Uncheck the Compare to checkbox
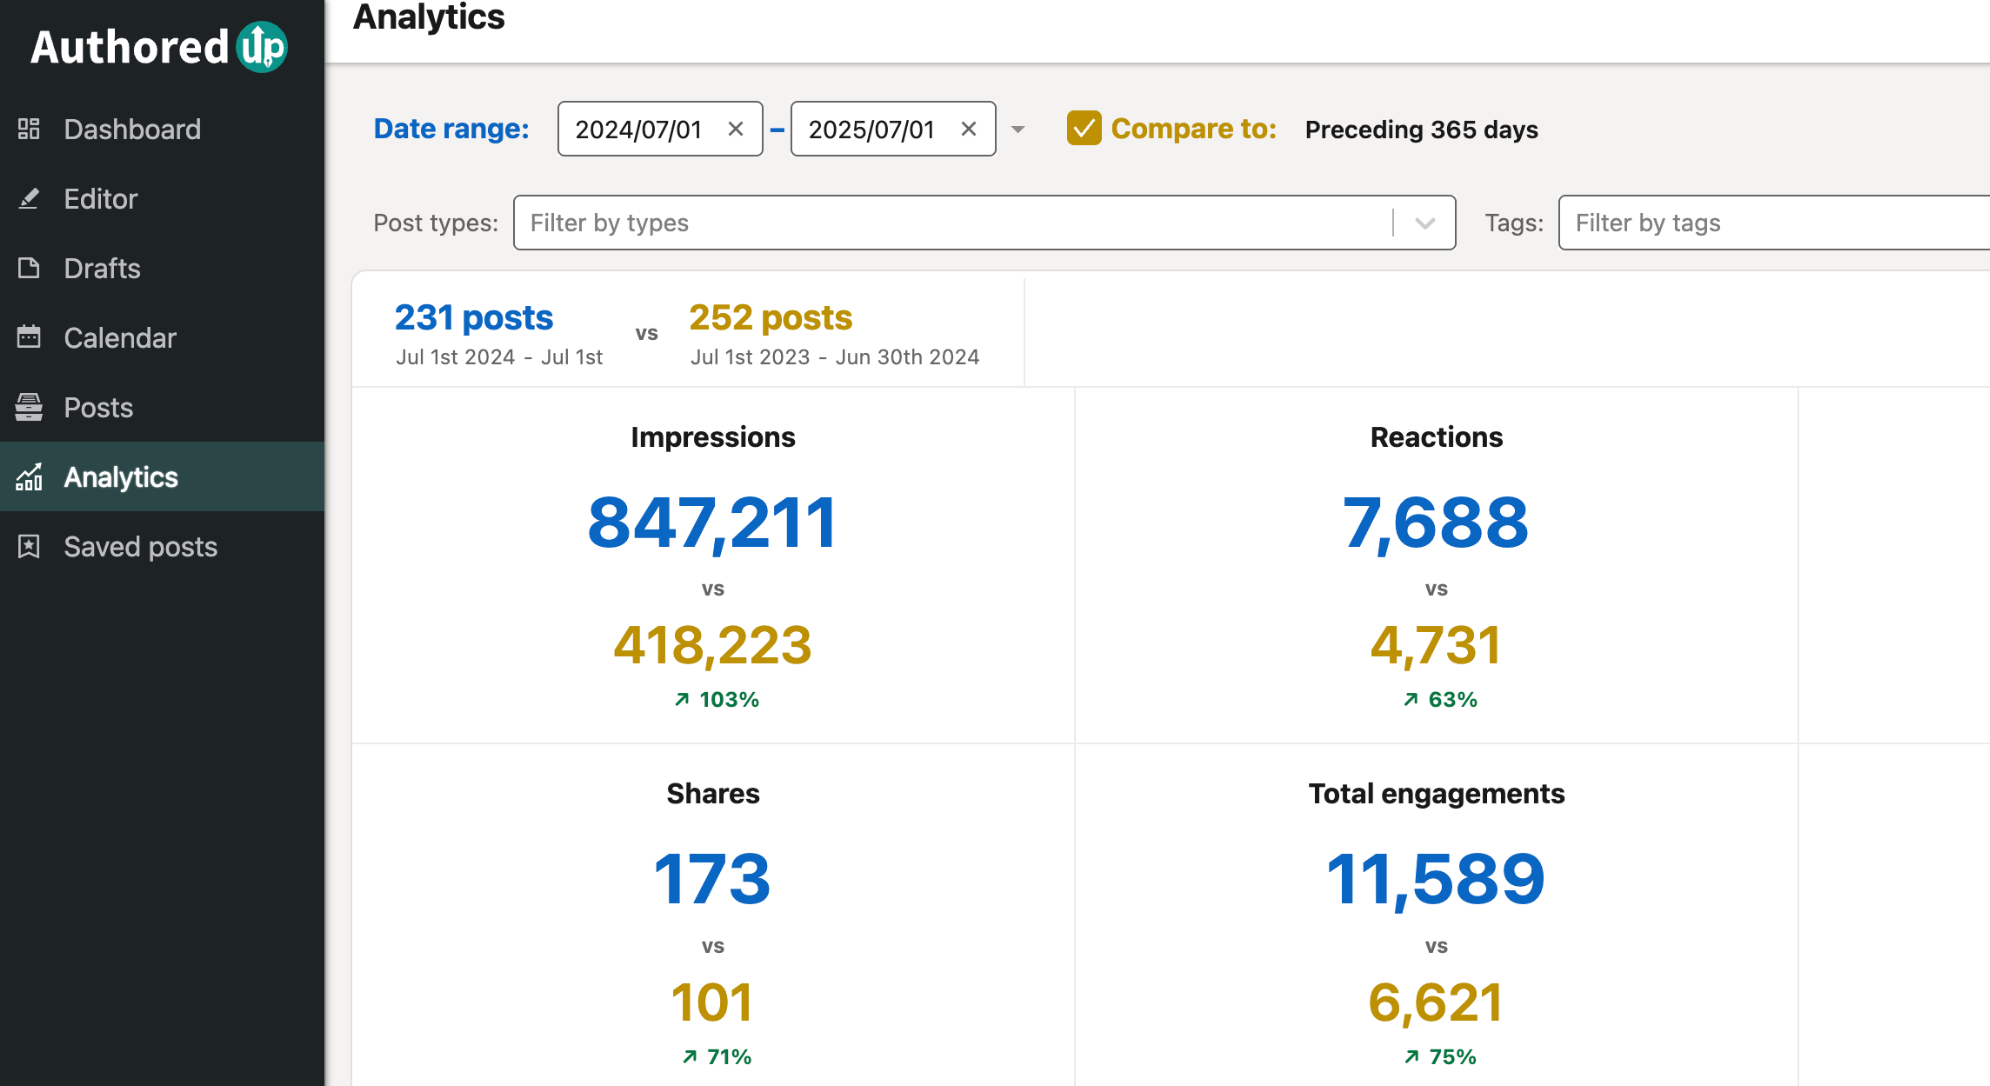Viewport: 1990px width, 1086px height. (x=1084, y=129)
